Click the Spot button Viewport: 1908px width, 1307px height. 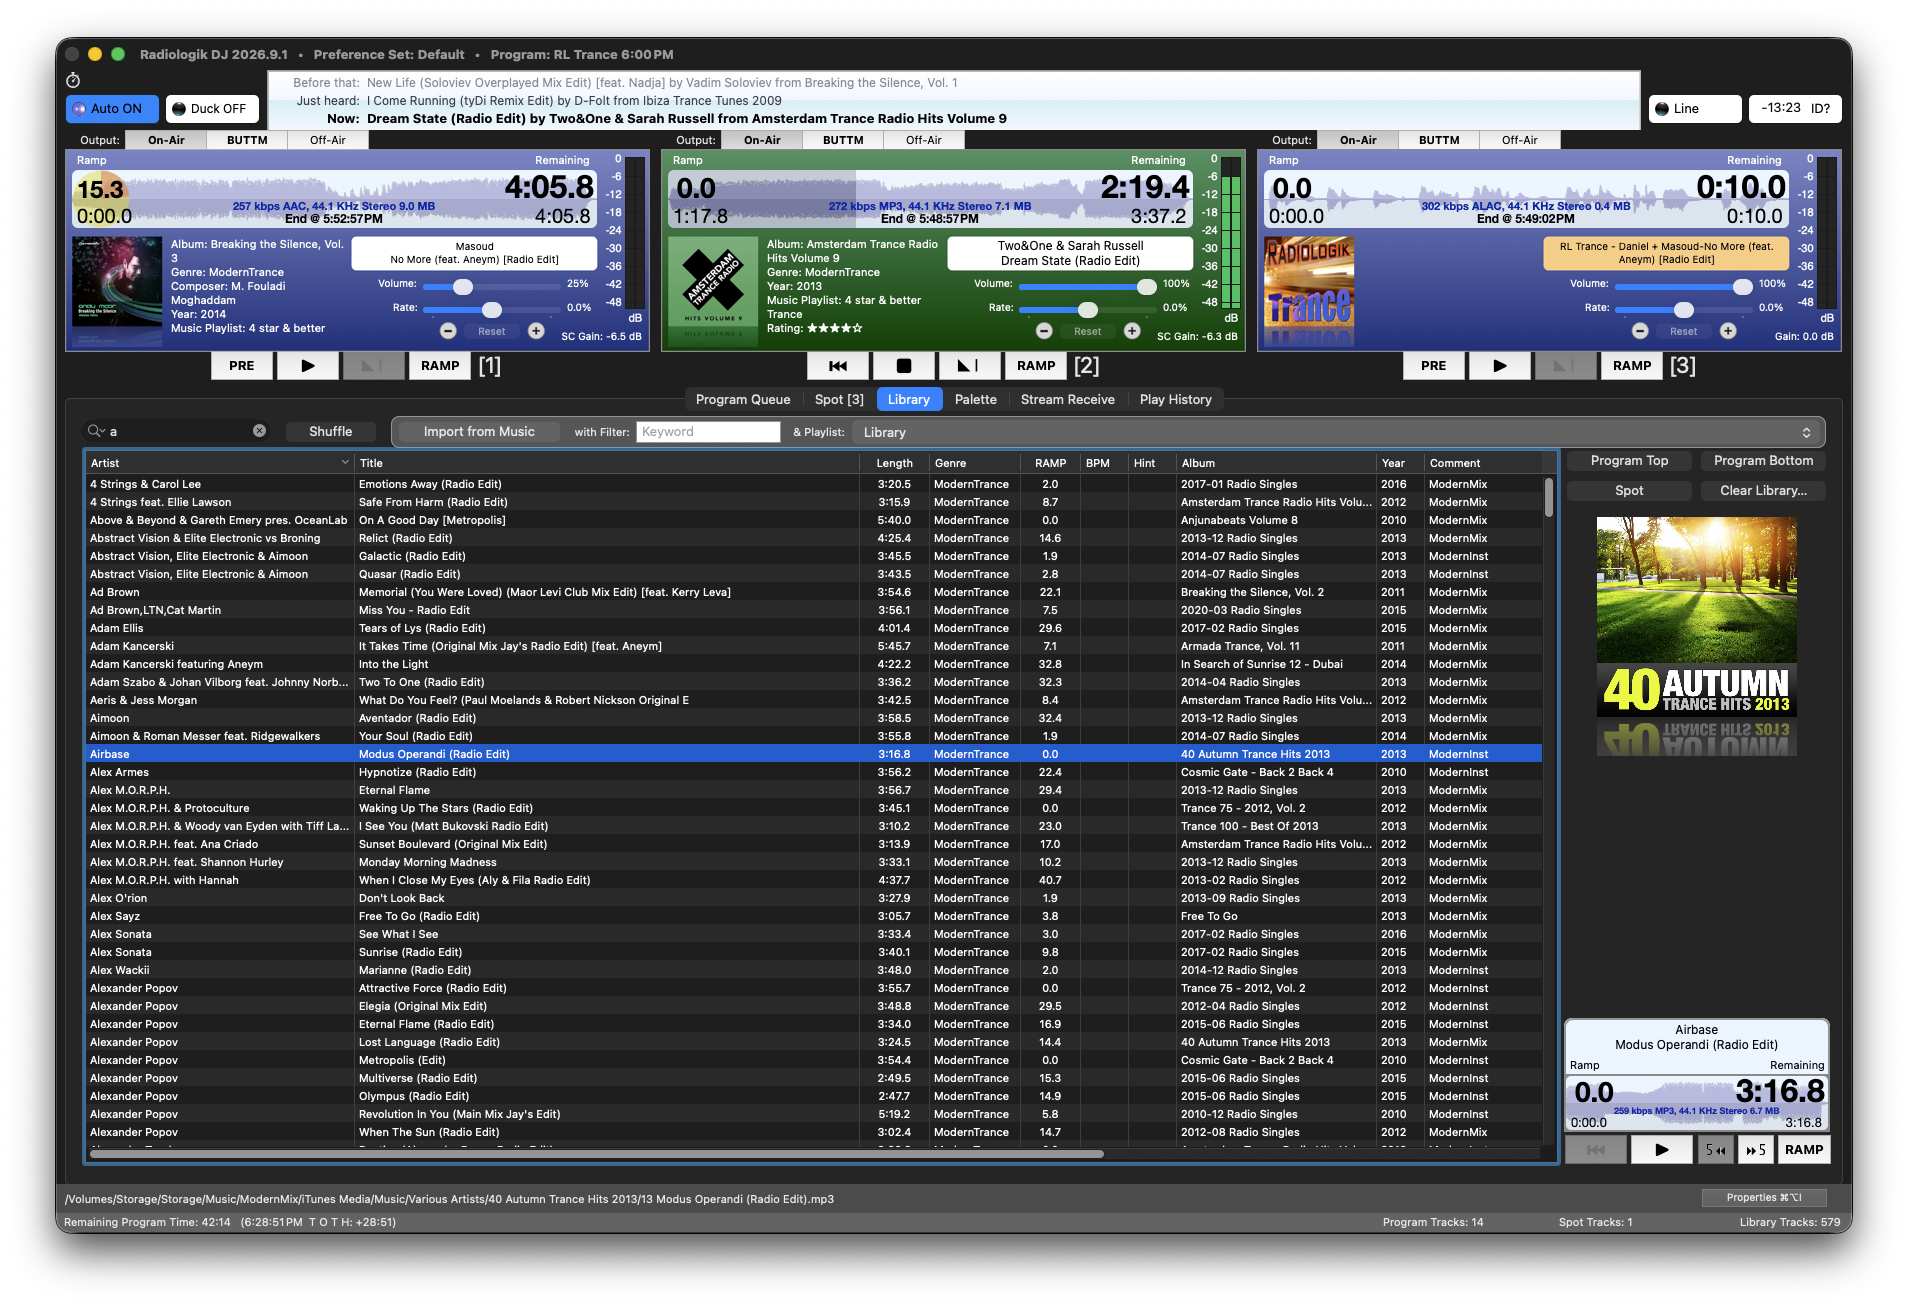pos(1629,491)
